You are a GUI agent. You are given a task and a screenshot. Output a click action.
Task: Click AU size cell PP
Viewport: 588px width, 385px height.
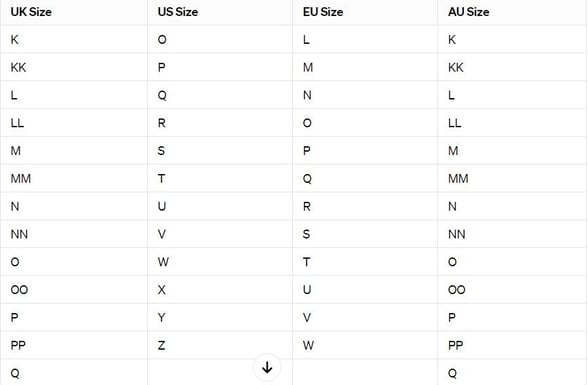(456, 345)
